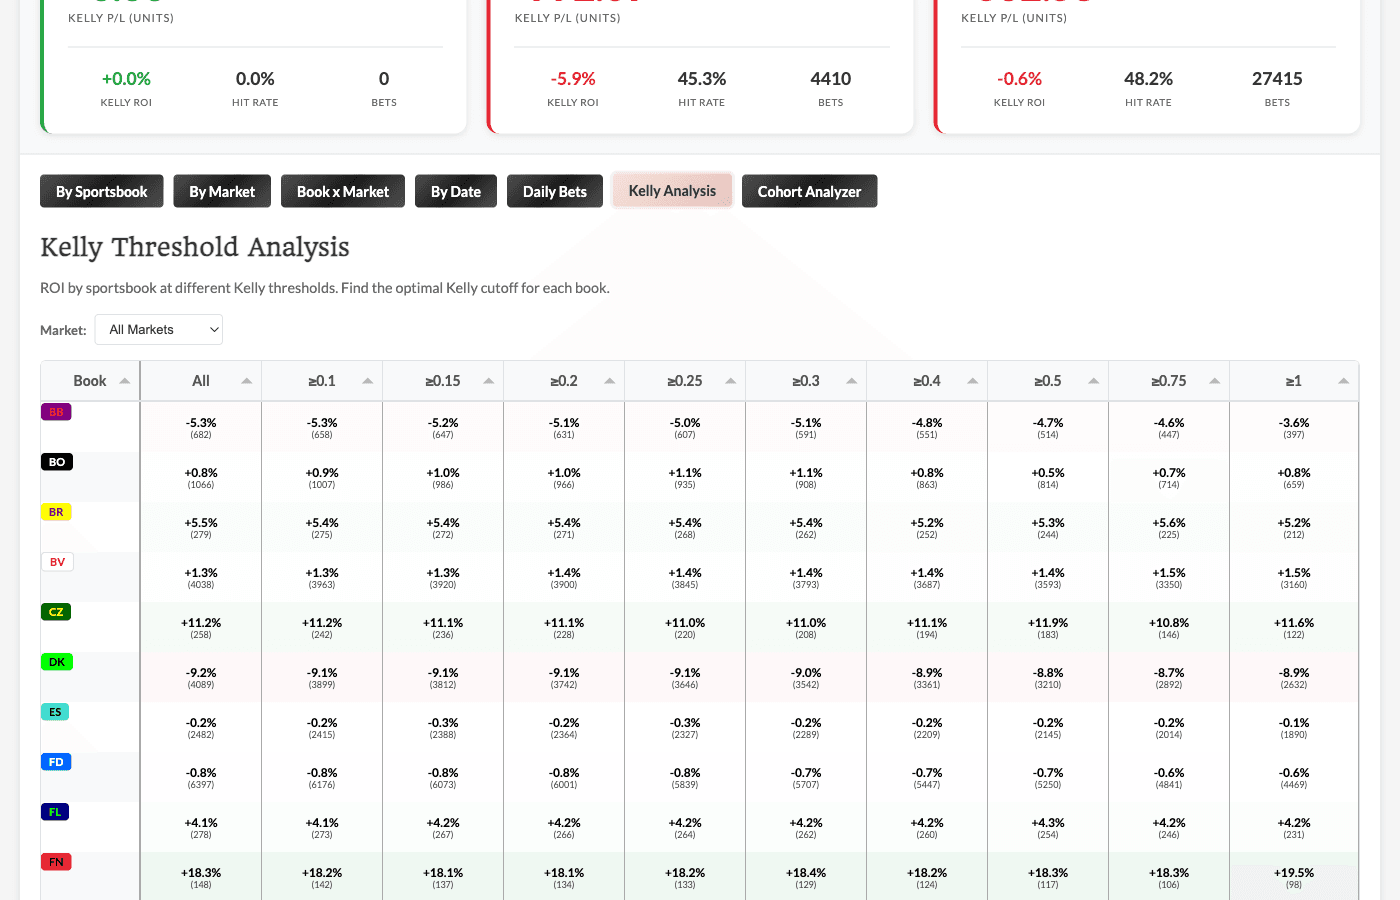
Task: Click the BV sportsbook badge icon
Action: point(55,561)
